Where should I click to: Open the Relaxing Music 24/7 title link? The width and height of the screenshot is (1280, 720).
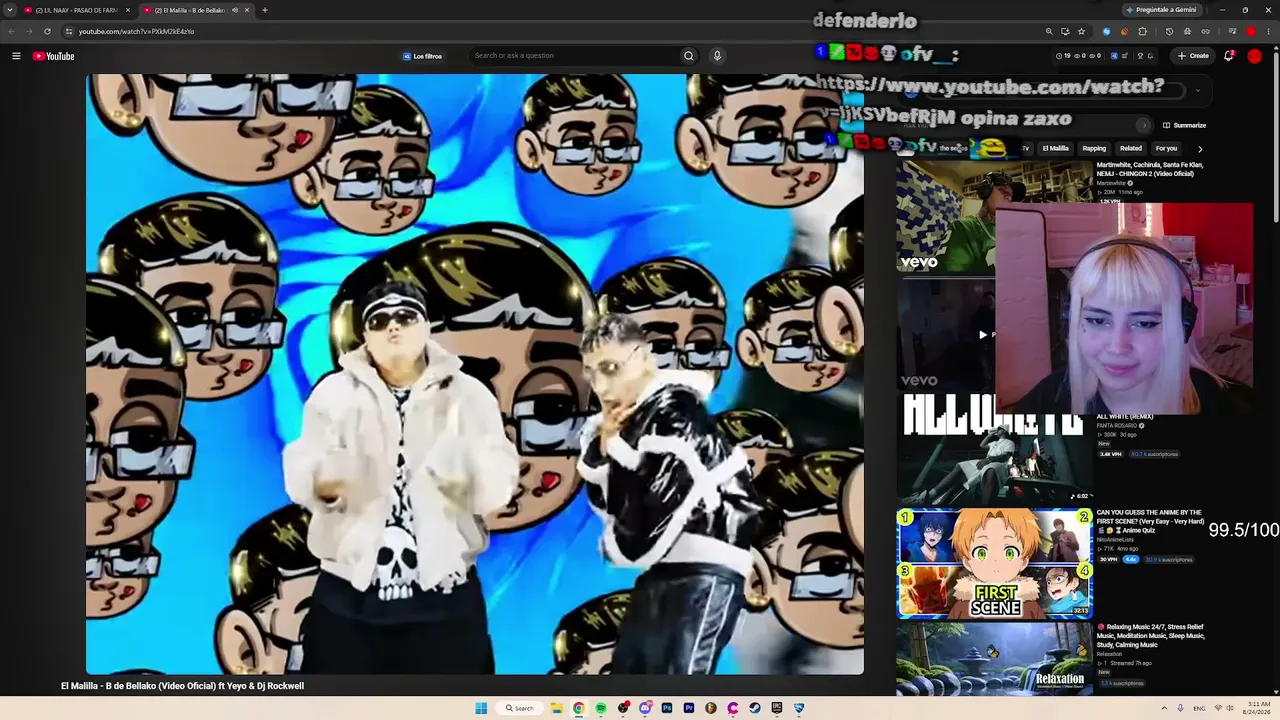point(1151,636)
